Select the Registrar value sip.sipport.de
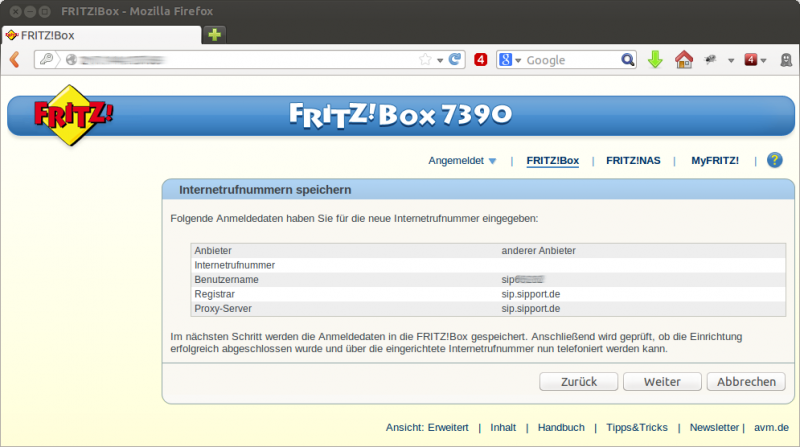This screenshot has width=800, height=447. tap(531, 294)
